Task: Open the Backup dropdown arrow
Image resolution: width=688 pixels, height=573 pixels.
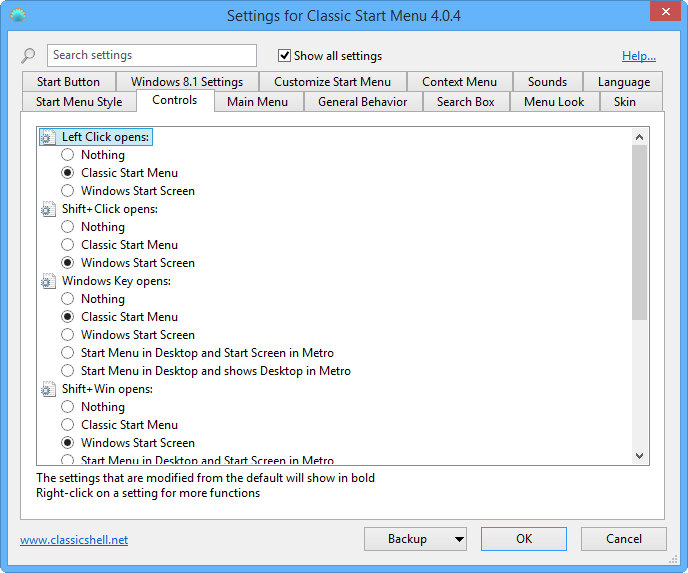Action: pos(459,539)
